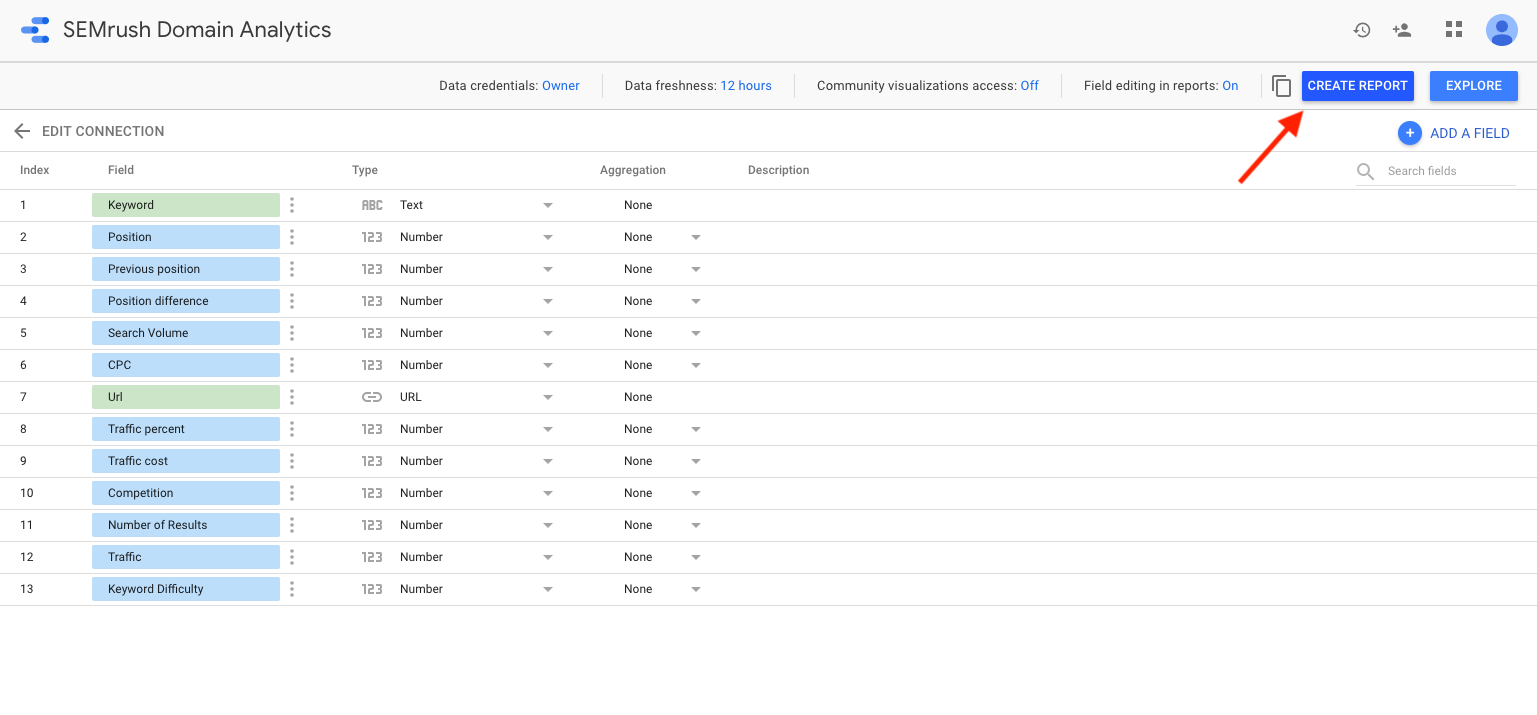
Task: Click the plus icon on Add a Field
Action: (x=1410, y=132)
